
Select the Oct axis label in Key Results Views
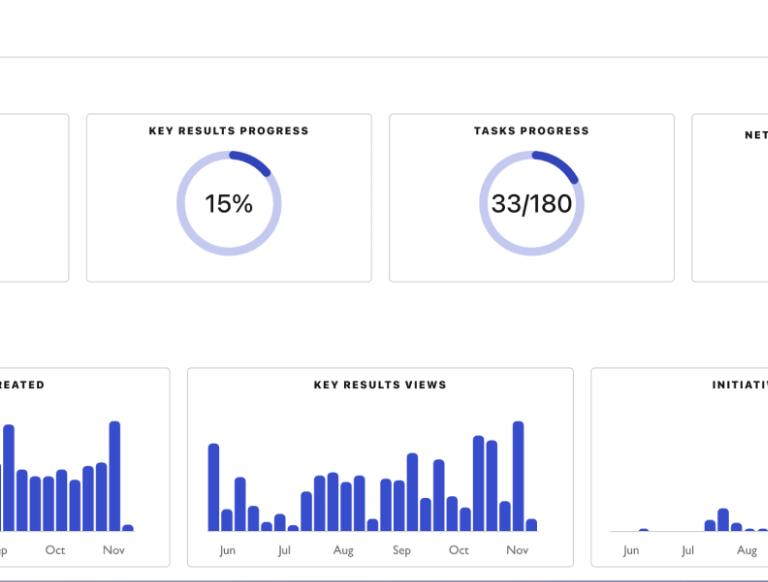coord(459,550)
